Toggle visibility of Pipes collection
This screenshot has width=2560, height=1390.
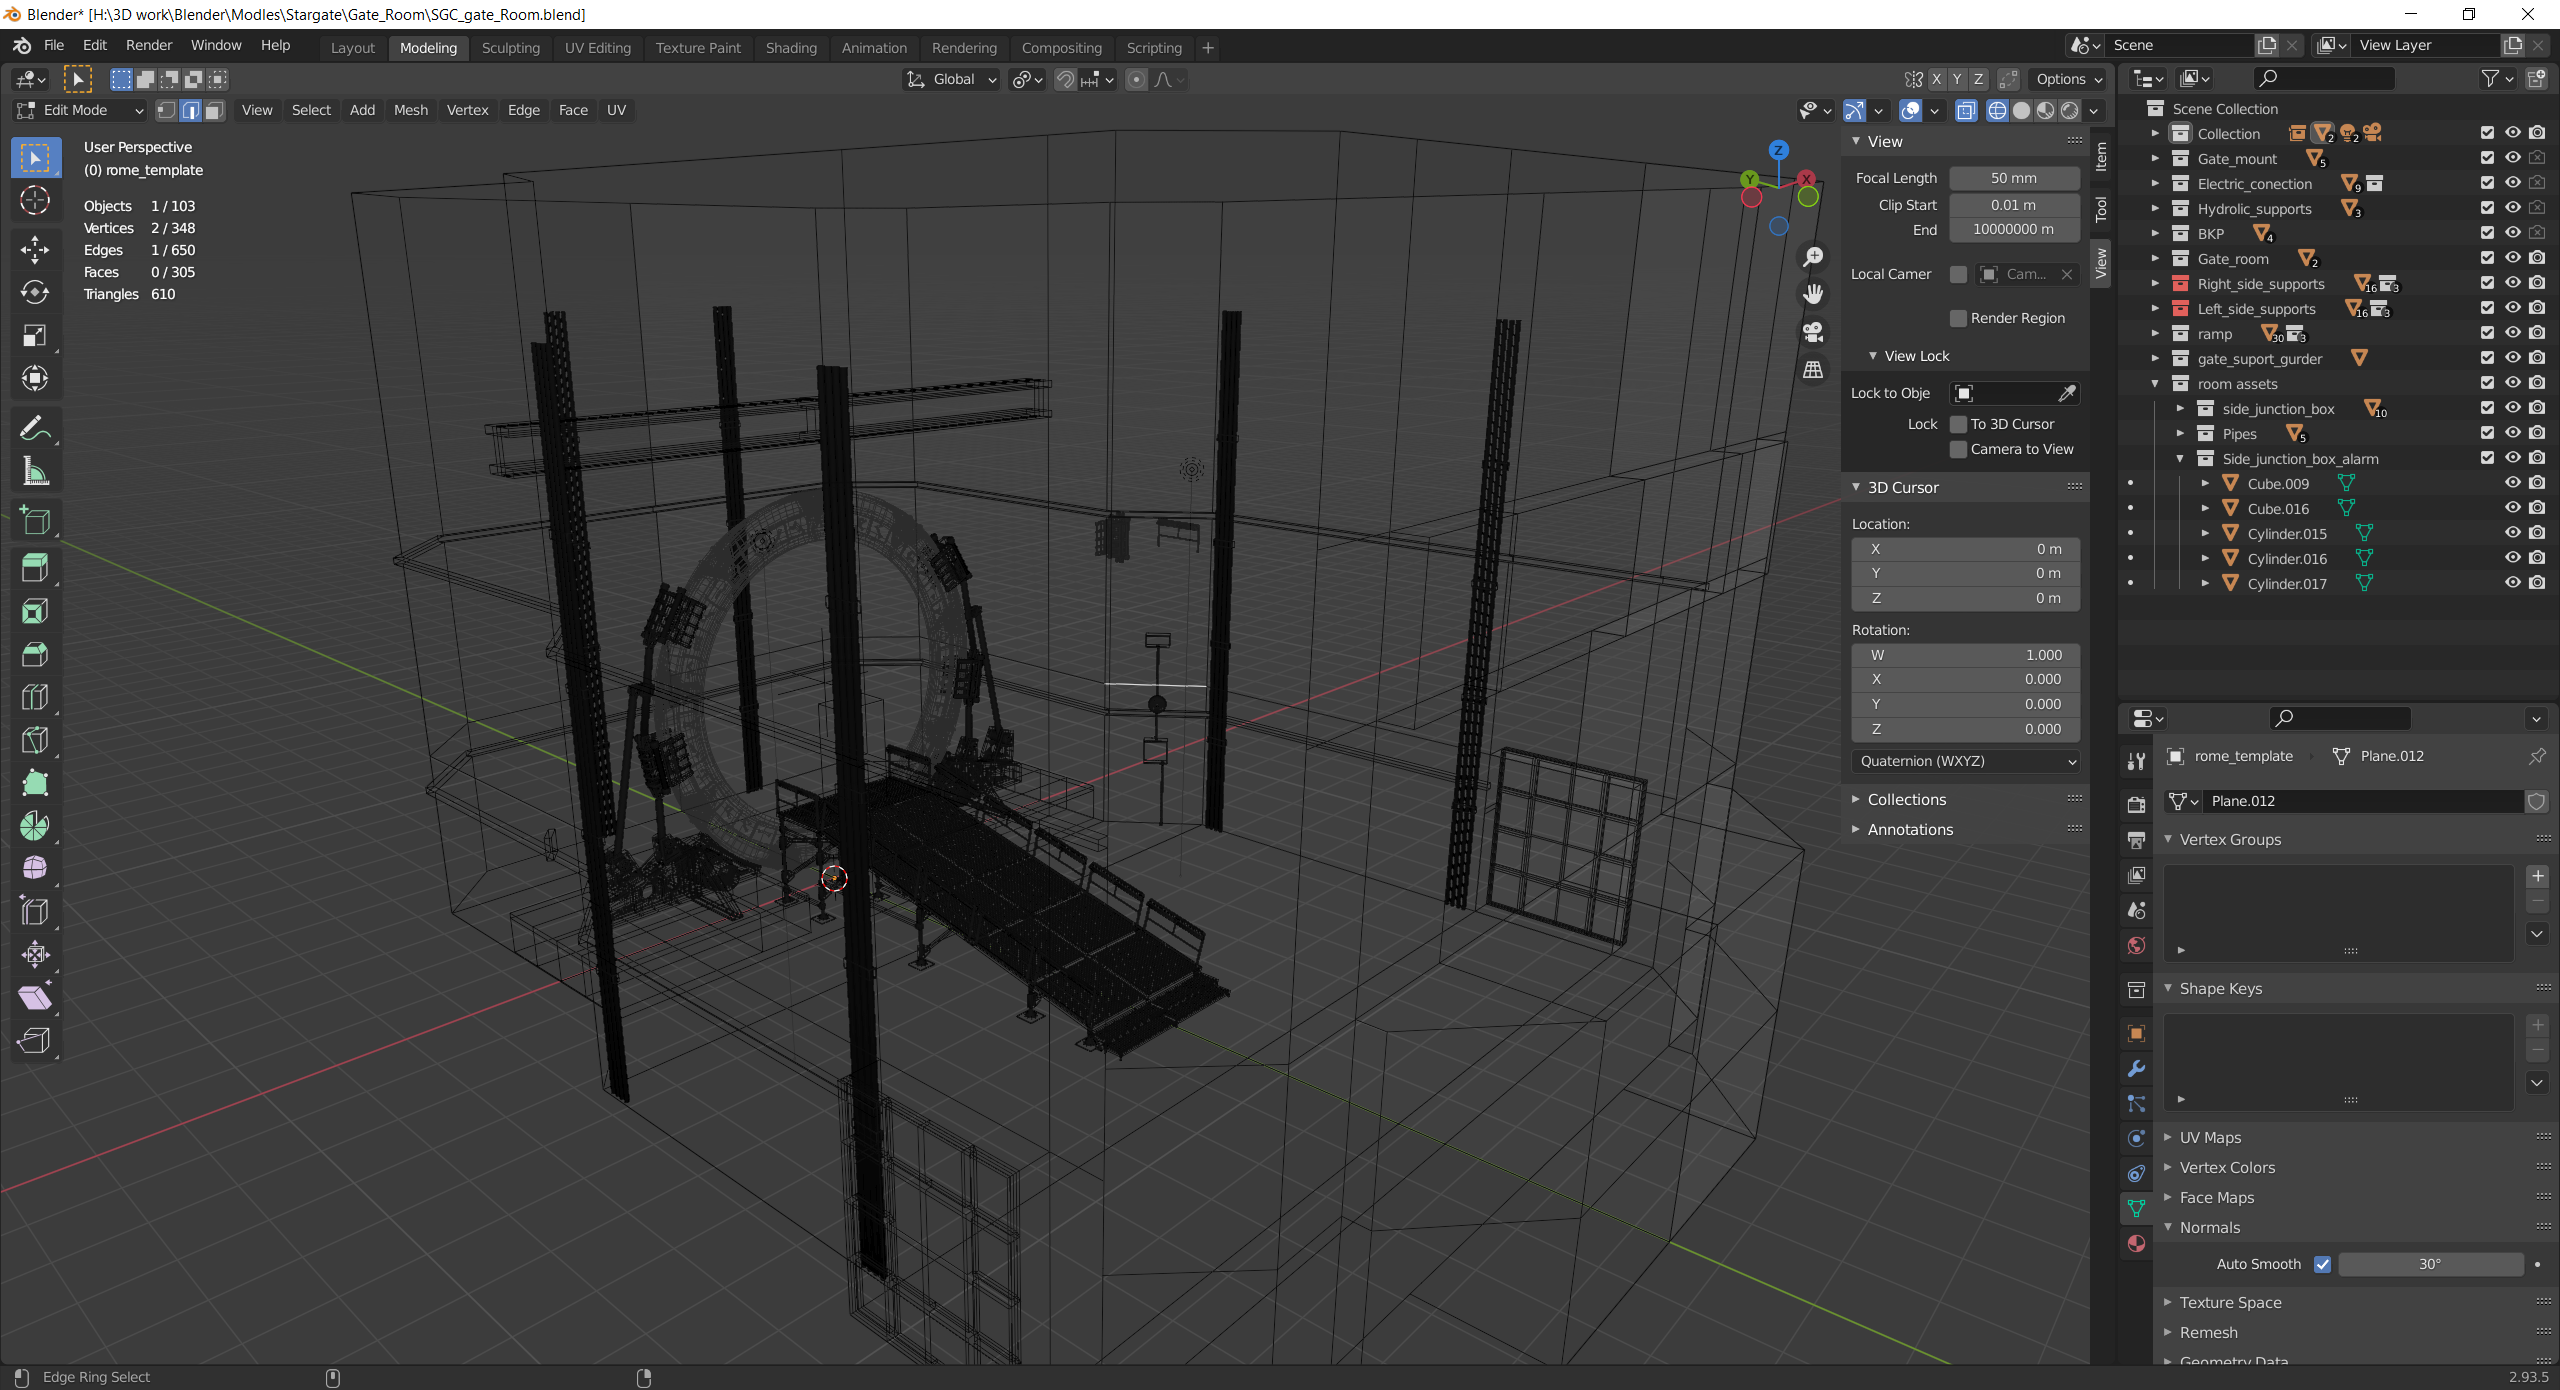click(2512, 433)
